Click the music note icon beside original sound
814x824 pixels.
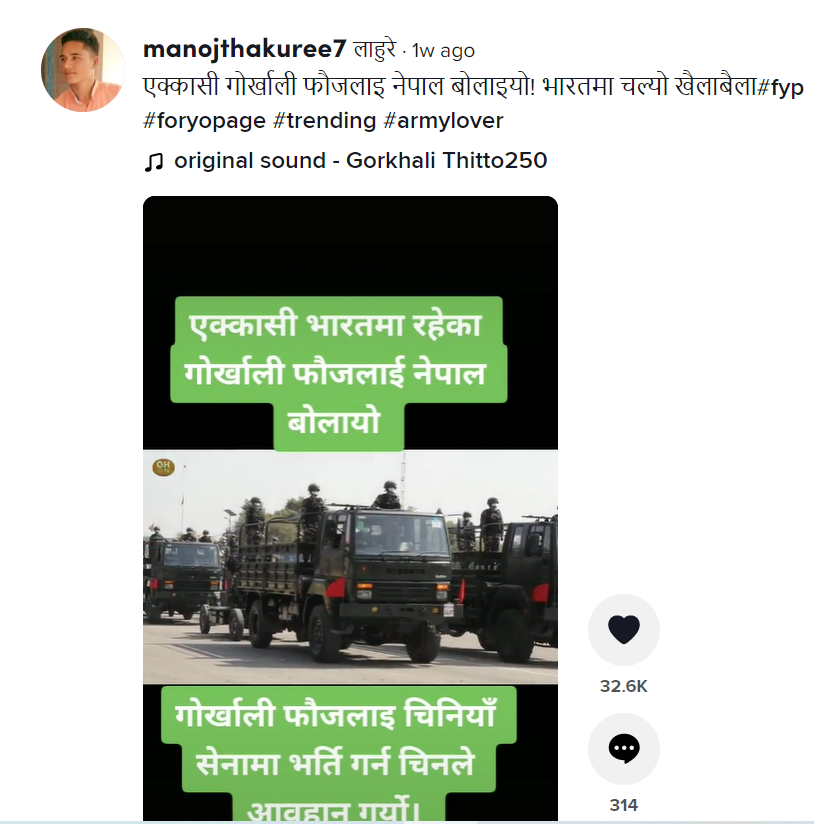tap(154, 162)
